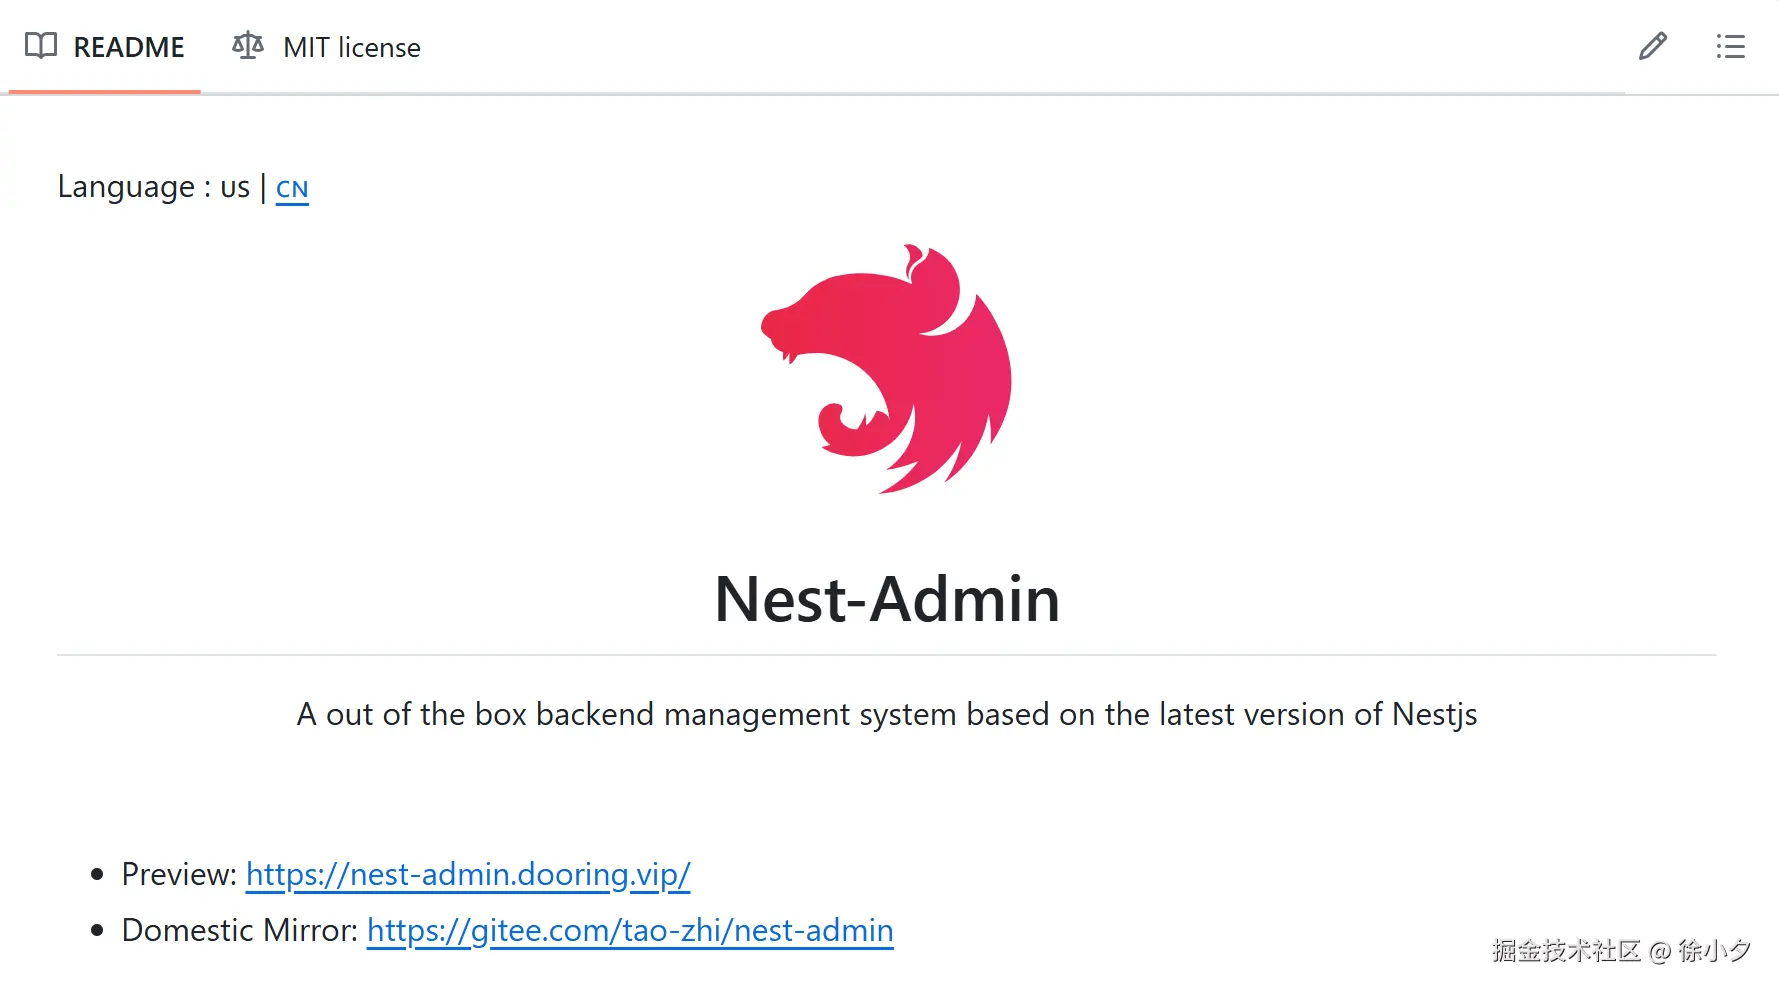The image size is (1779, 991).
Task: Click the README book icon
Action: click(41, 46)
